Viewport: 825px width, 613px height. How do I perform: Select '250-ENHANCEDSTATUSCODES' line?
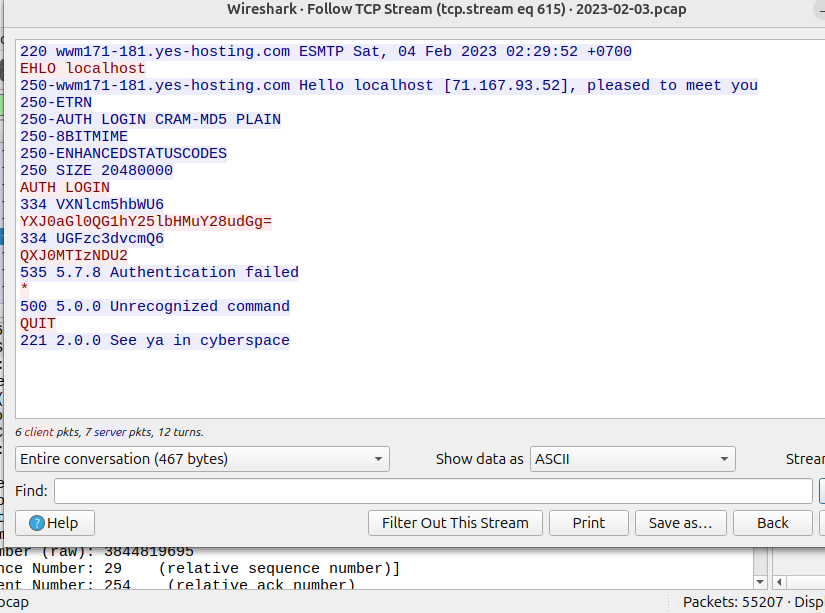coord(123,154)
